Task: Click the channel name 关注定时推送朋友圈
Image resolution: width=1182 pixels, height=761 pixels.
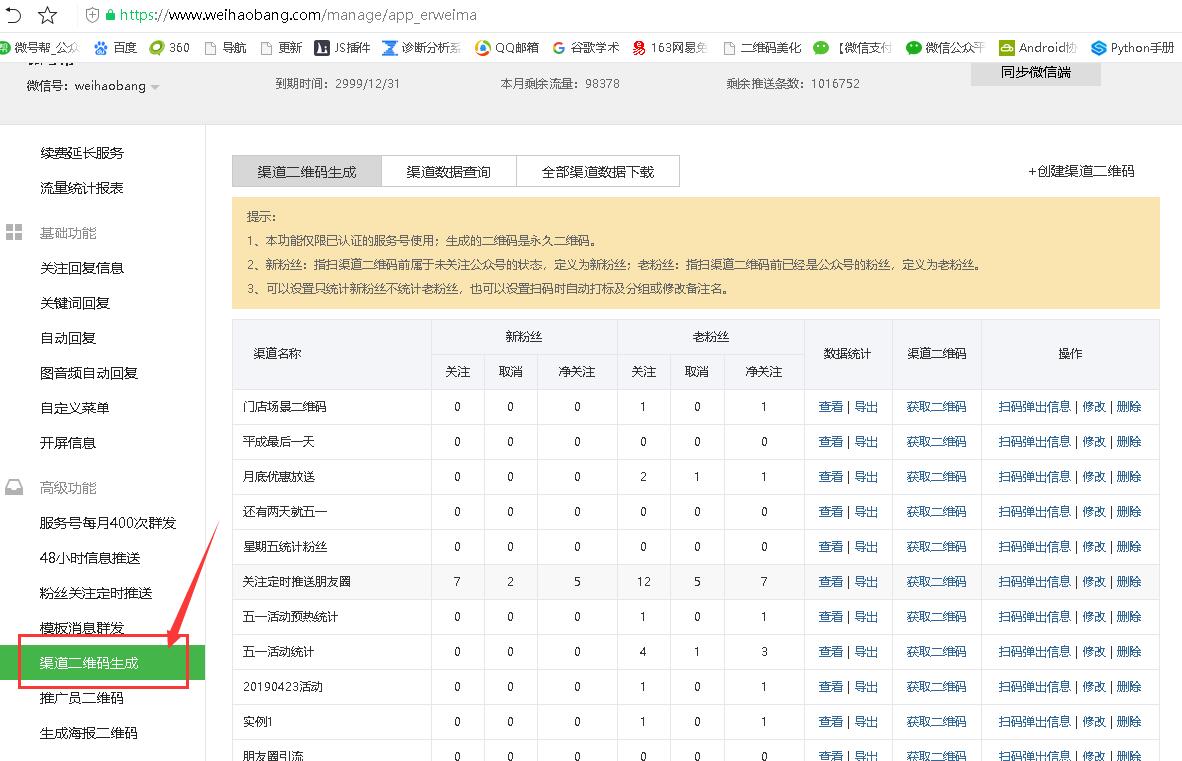Action: click(x=296, y=582)
